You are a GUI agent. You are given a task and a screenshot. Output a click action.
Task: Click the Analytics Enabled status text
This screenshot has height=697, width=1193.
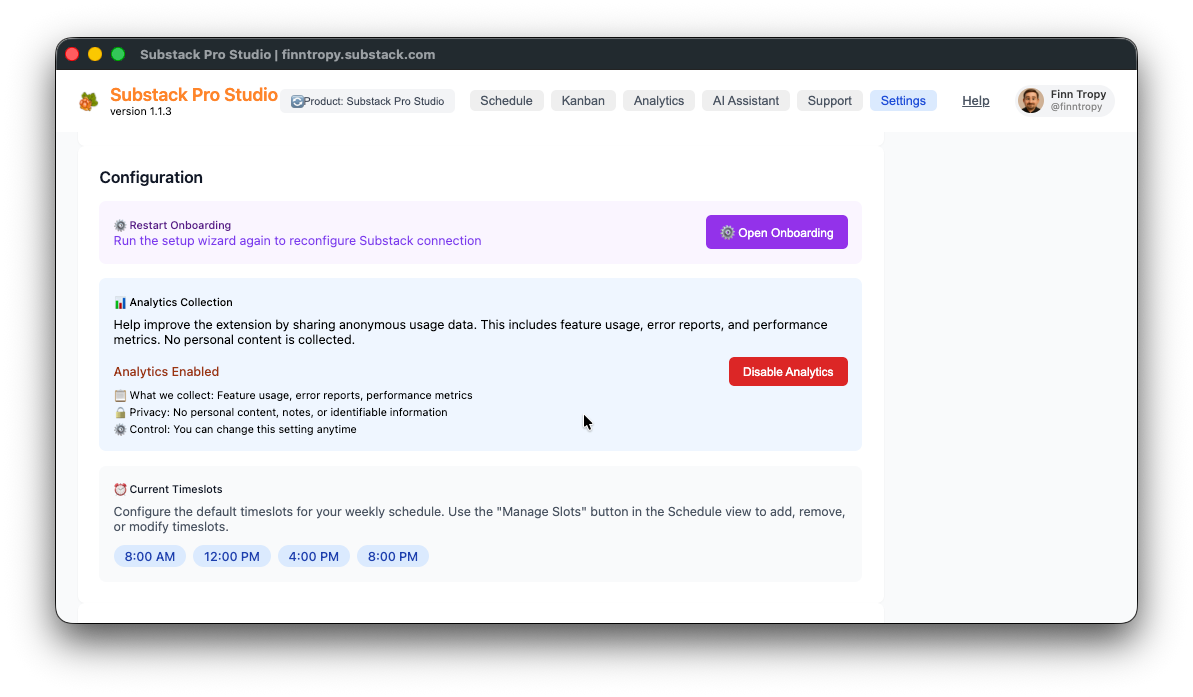point(166,371)
